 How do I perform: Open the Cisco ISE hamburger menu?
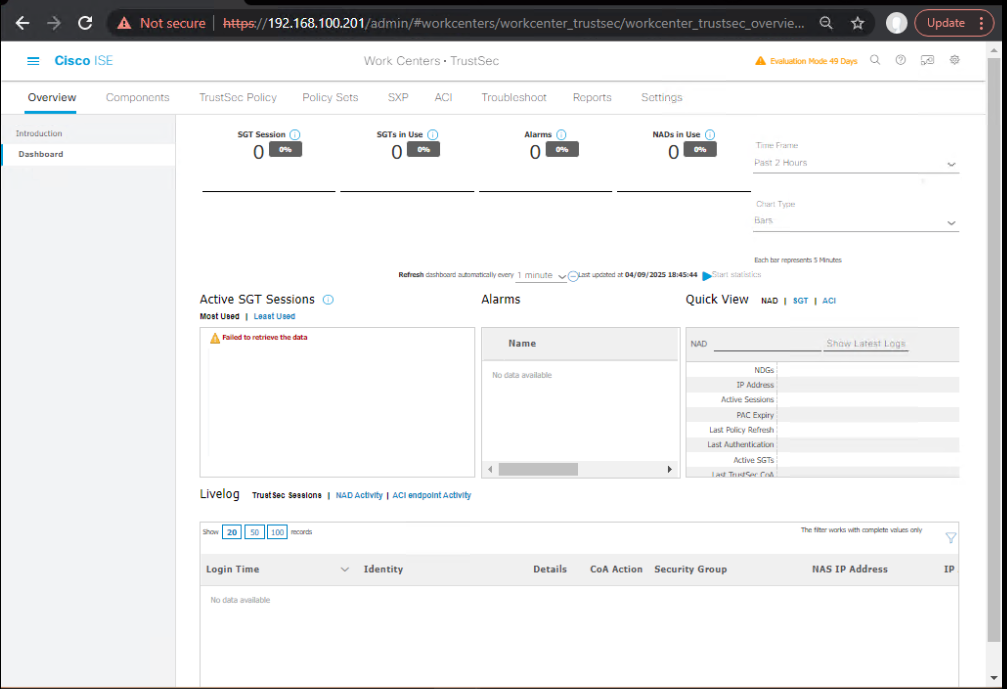[x=33, y=61]
